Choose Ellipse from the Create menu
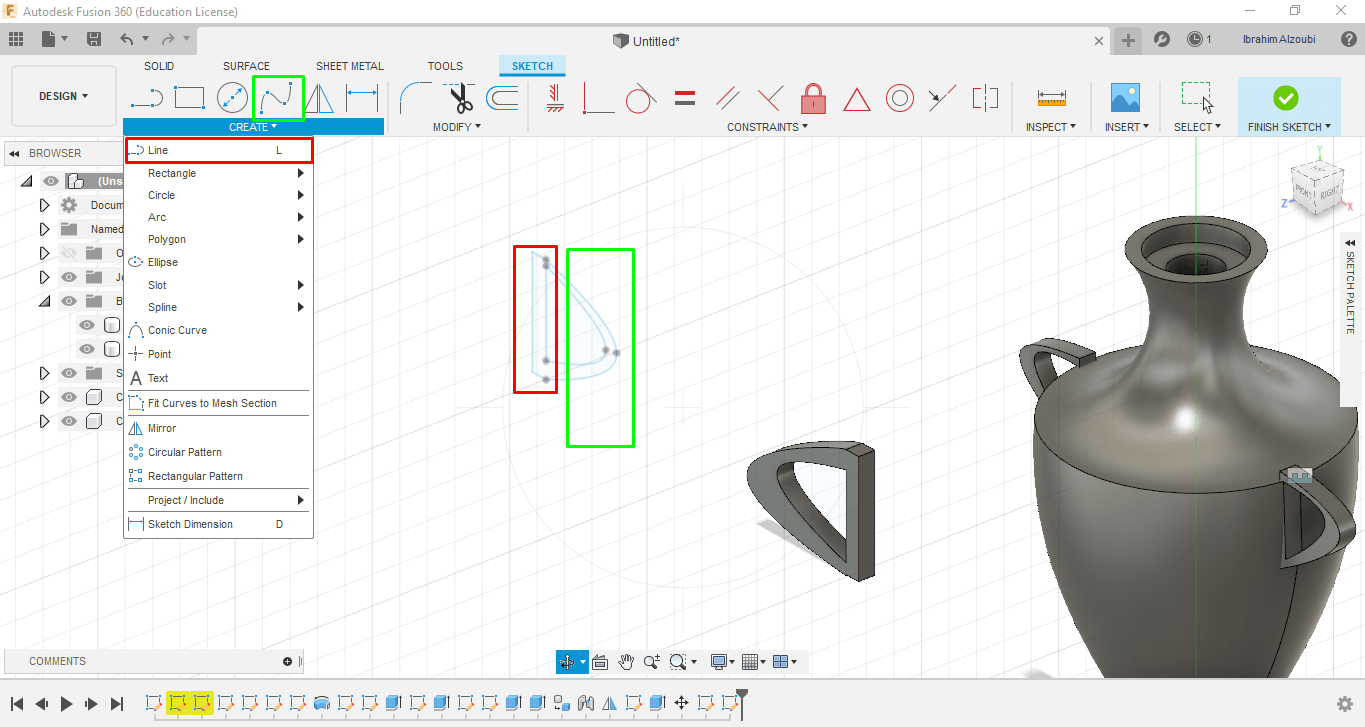 [x=218, y=262]
